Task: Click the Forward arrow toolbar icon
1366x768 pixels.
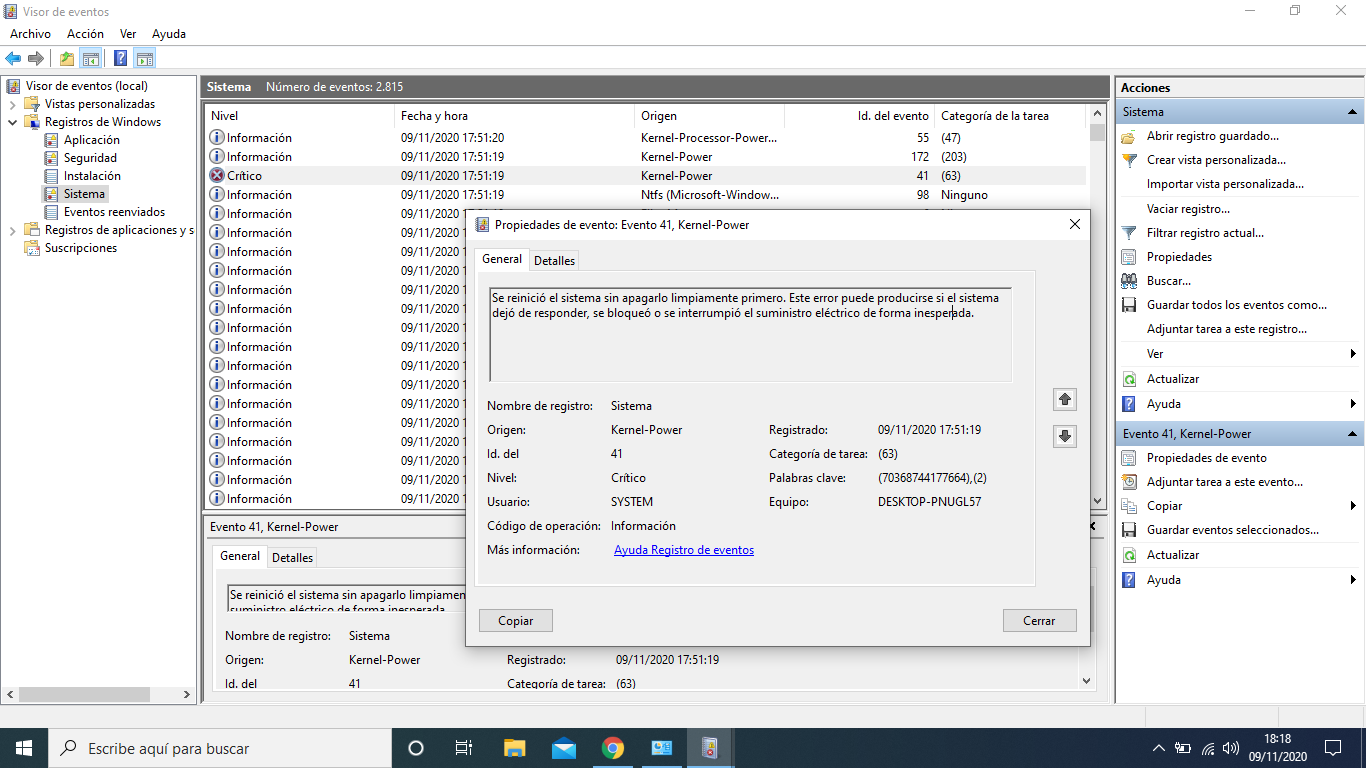Action: 36,58
